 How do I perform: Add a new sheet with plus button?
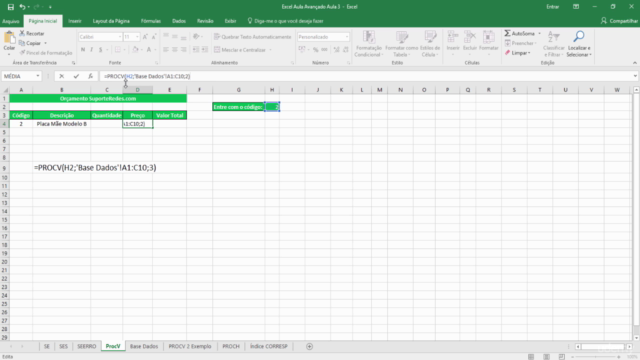[x=309, y=347]
